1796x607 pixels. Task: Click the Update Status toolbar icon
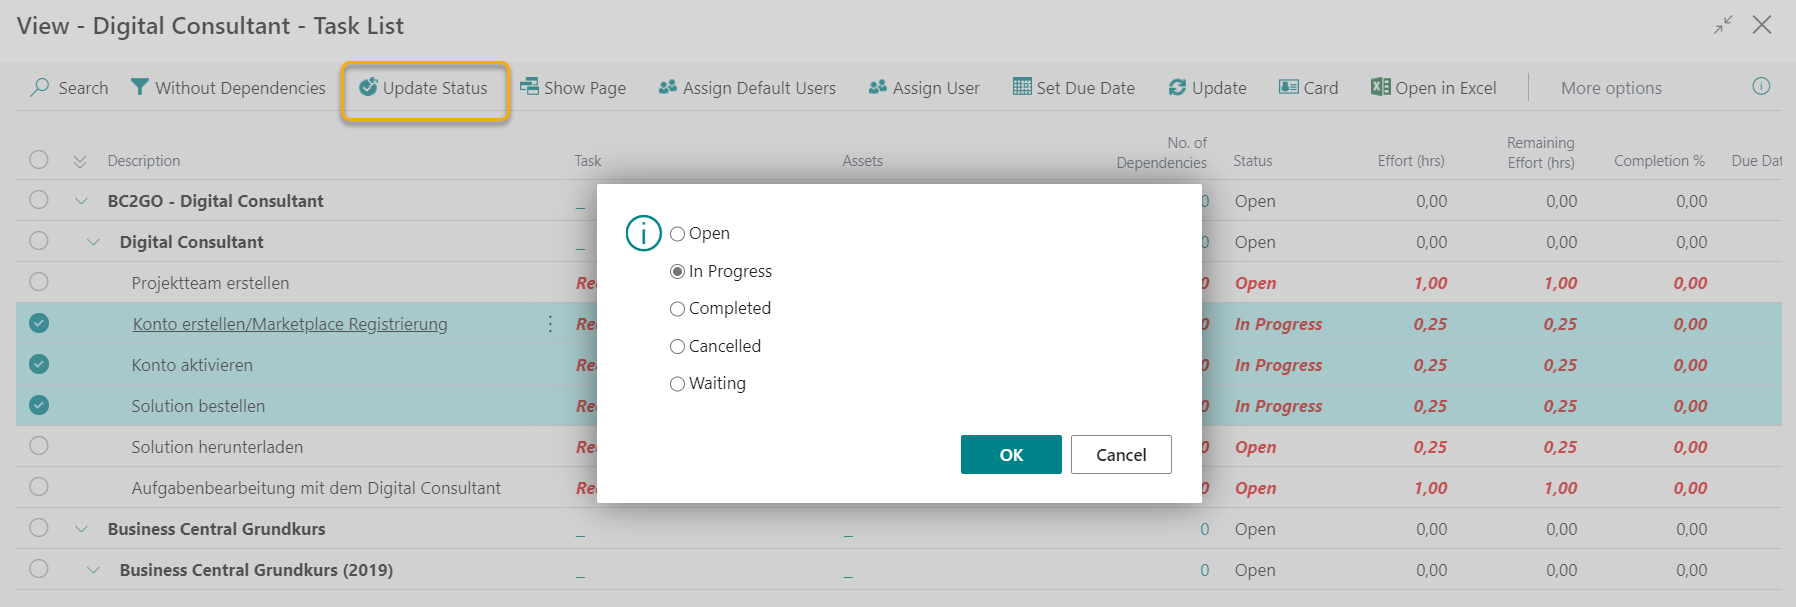(368, 88)
